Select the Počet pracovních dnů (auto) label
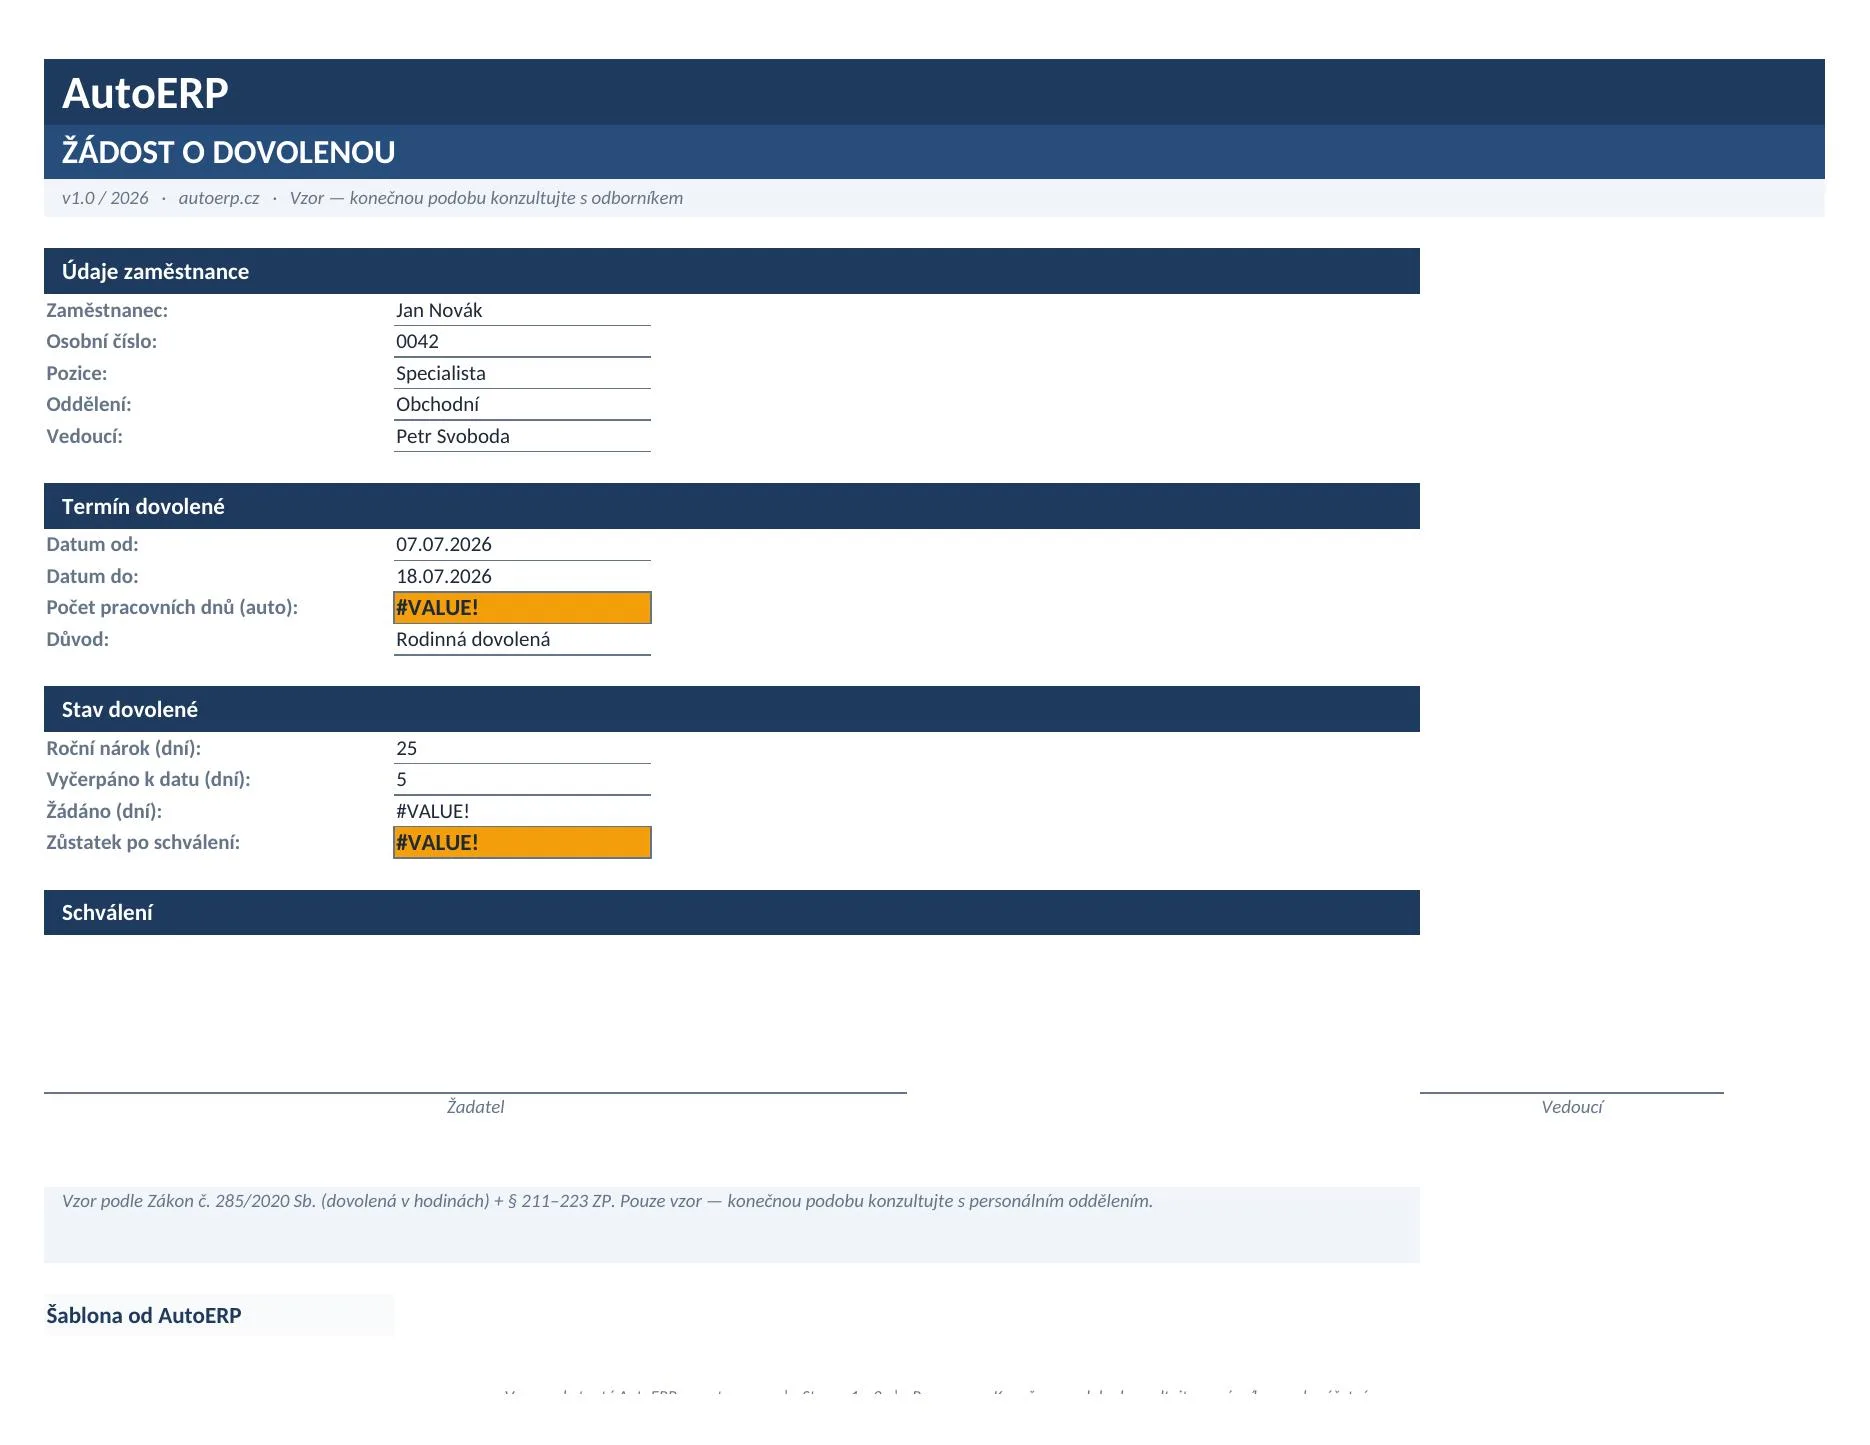 pyautogui.click(x=172, y=607)
